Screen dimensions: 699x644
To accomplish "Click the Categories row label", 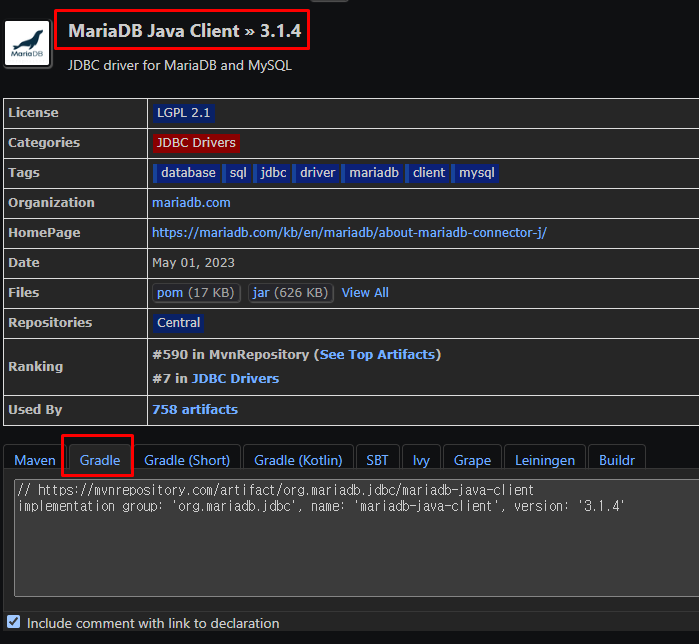I will [x=44, y=143].
